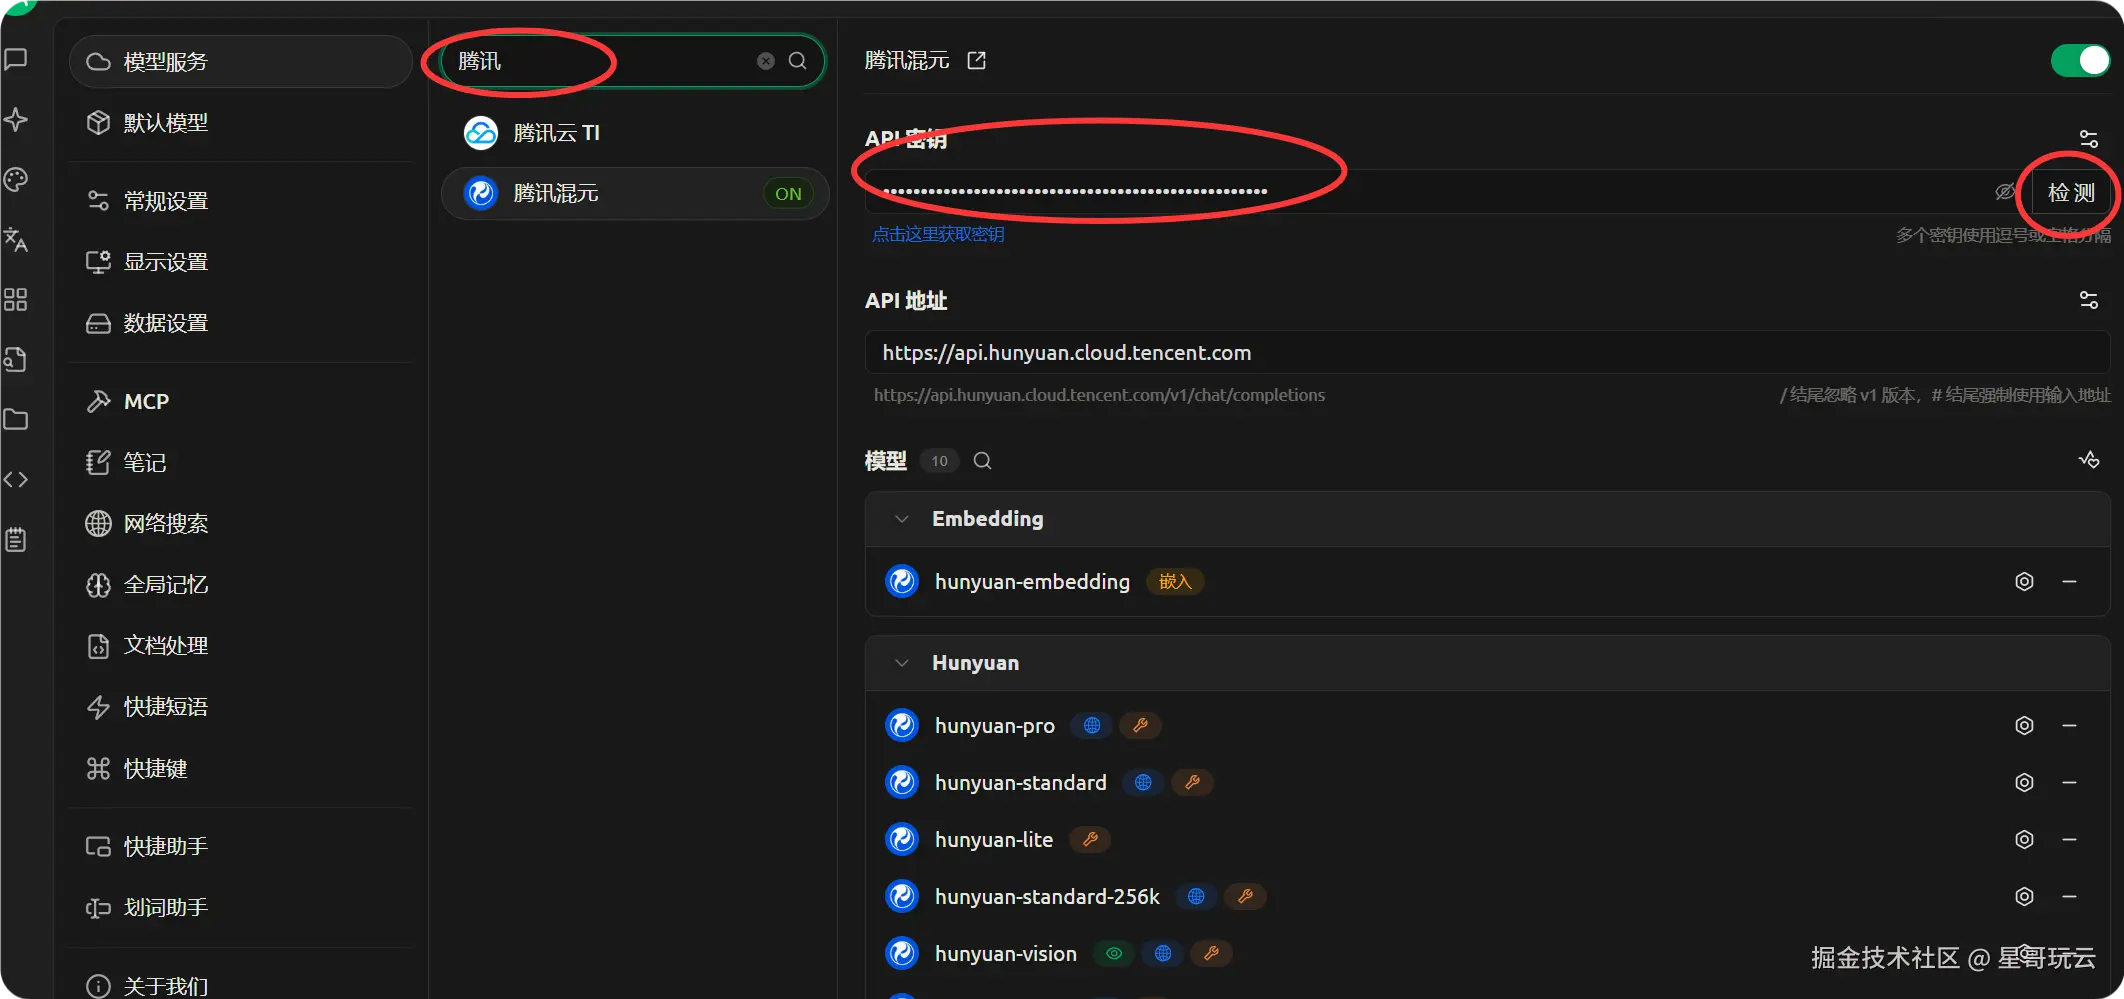Image resolution: width=2124 pixels, height=999 pixels.
Task: Open the code tools icon in the left rail
Action: coord(16,480)
